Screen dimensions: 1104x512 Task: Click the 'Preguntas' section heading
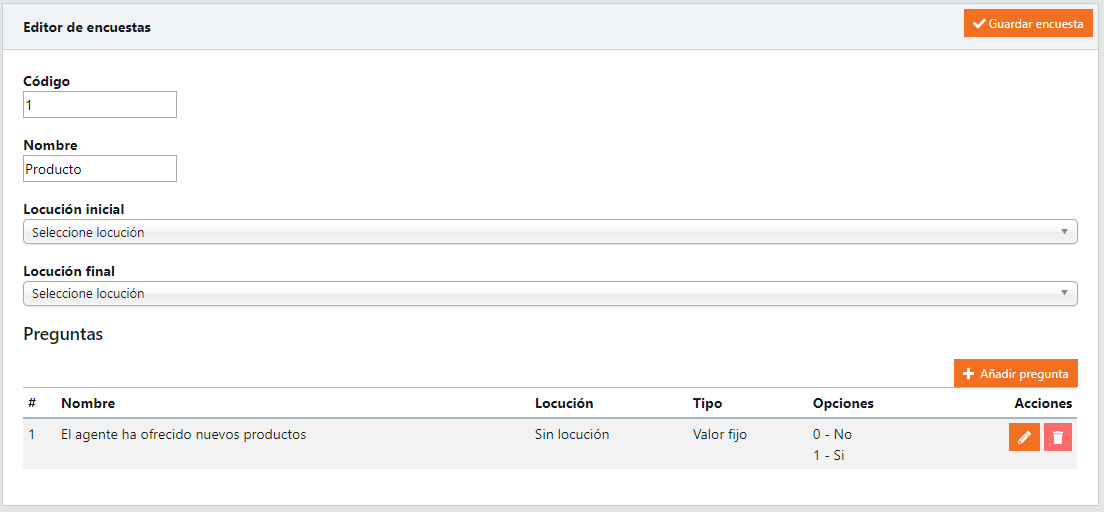click(x=63, y=335)
